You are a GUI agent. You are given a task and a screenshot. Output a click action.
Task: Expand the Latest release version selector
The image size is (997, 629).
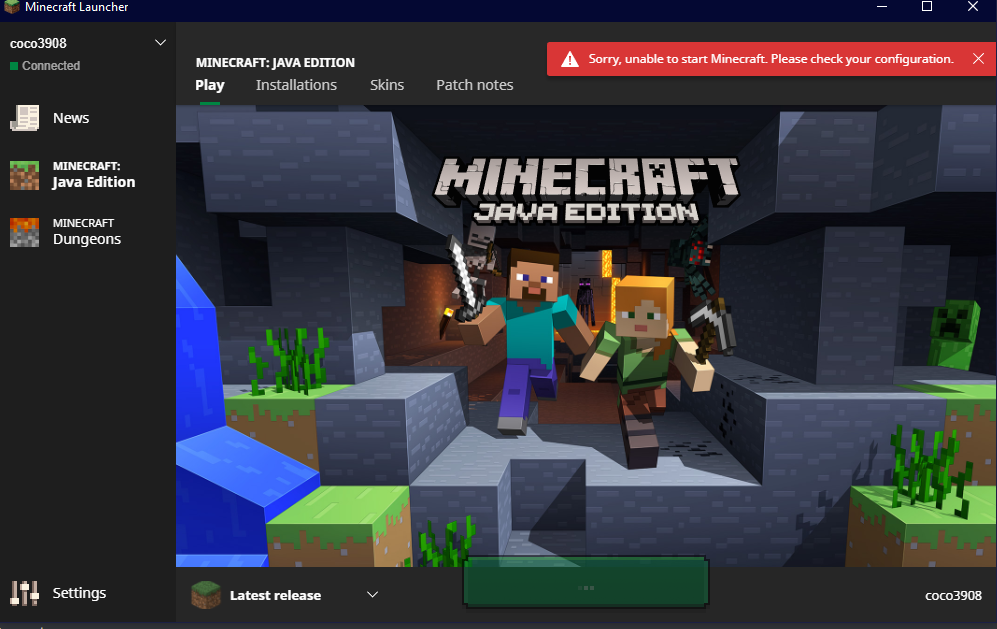point(373,595)
